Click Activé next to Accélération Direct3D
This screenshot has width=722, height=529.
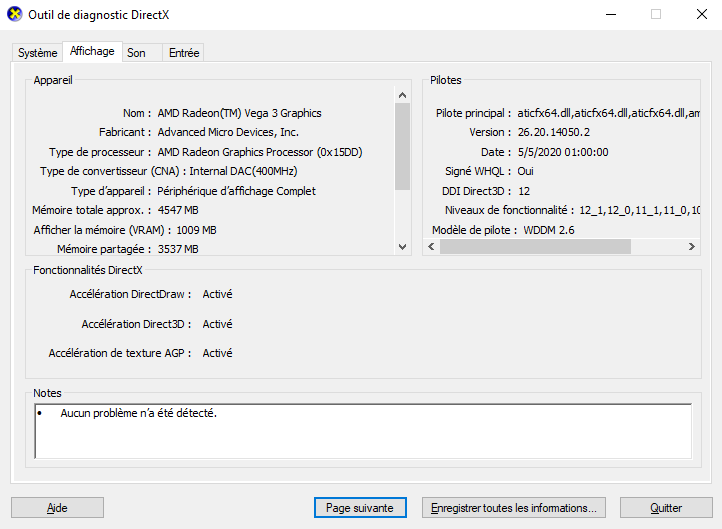[x=217, y=324]
